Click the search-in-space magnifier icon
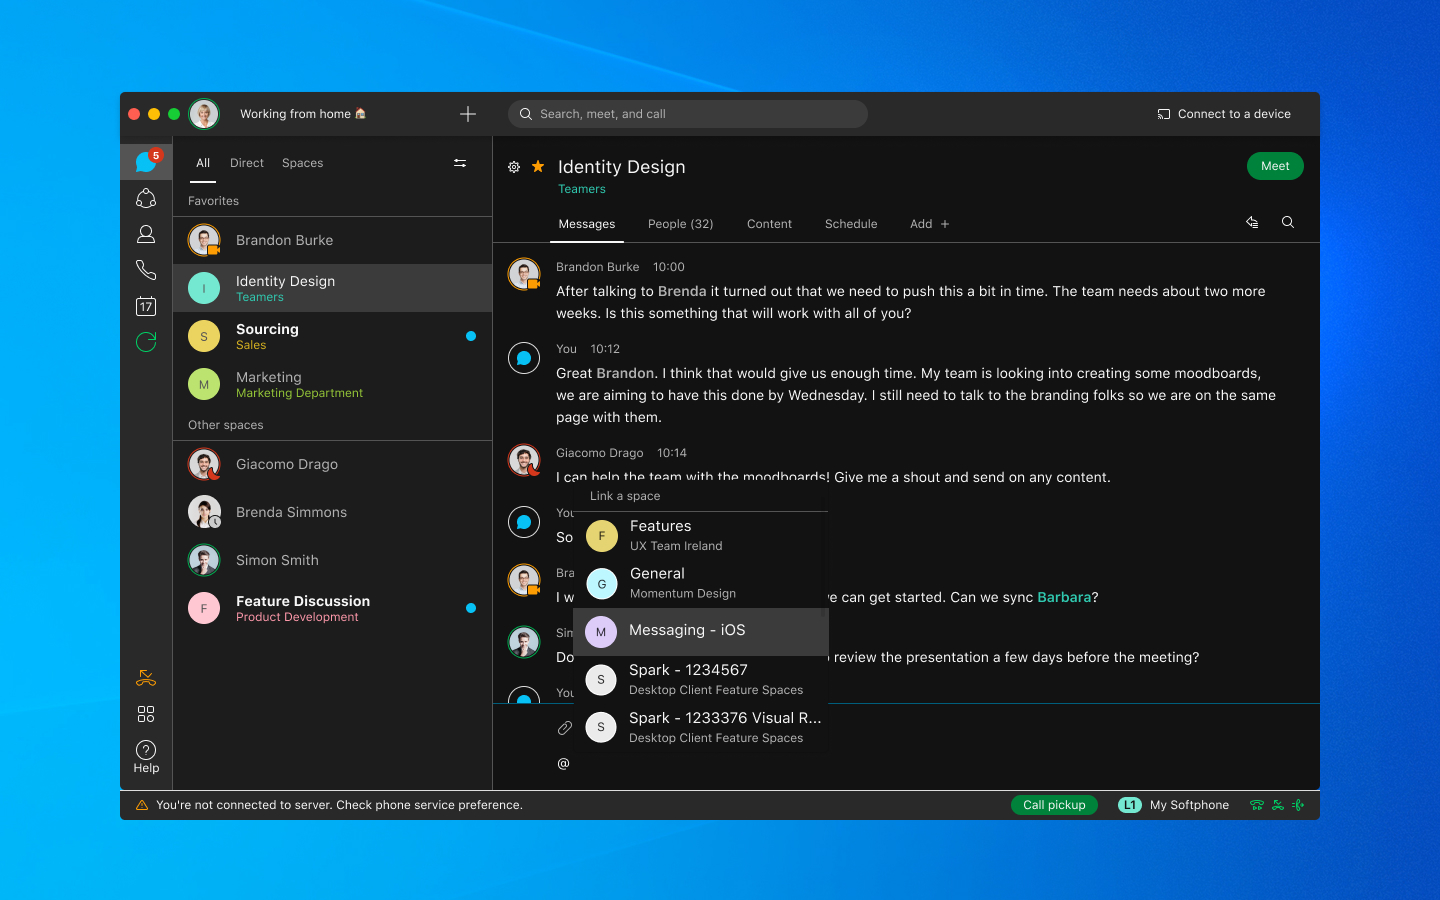The height and width of the screenshot is (900, 1440). click(1288, 223)
